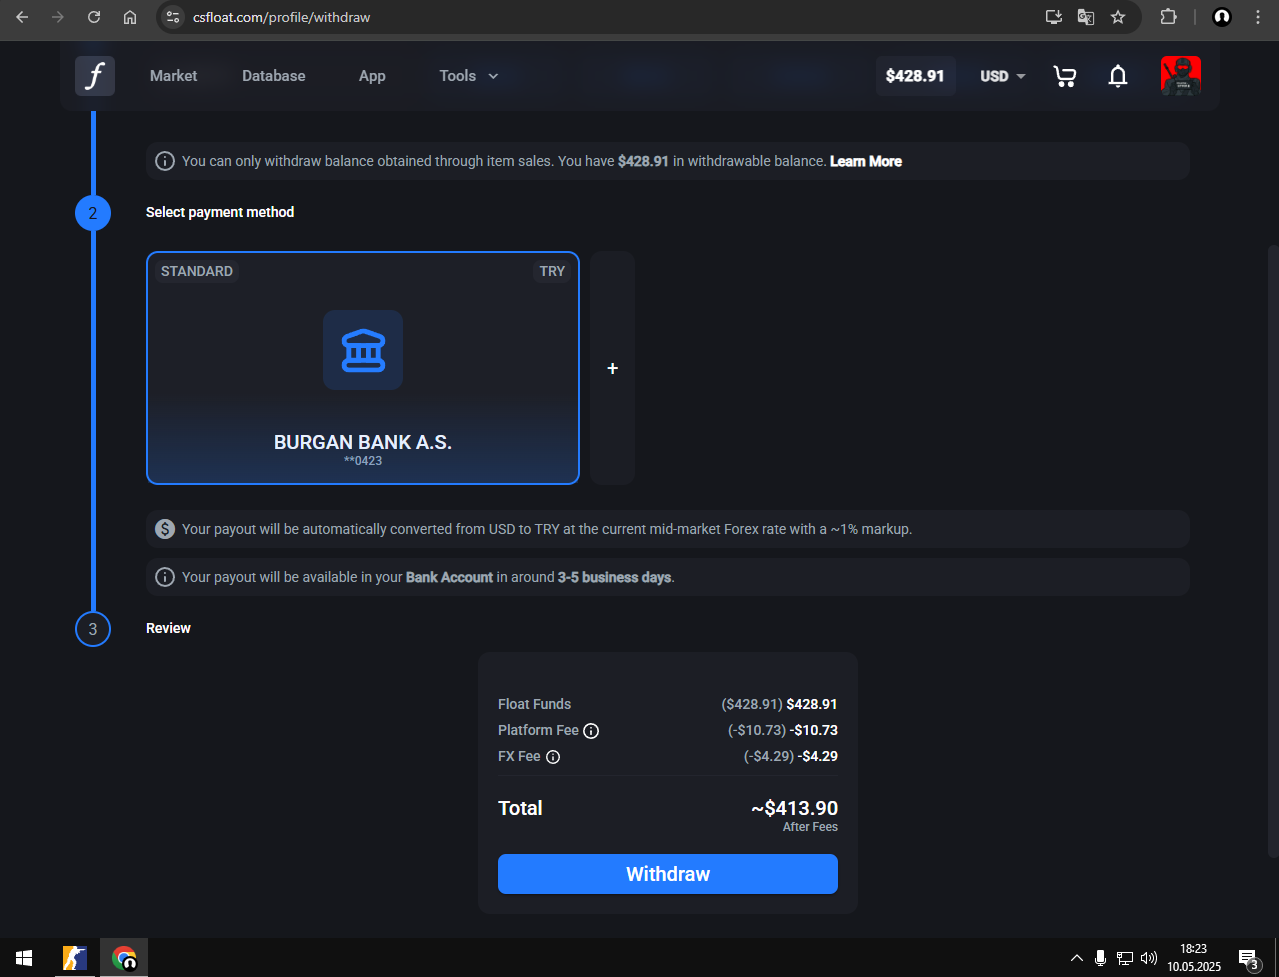View site information icon in address bar

tap(173, 17)
